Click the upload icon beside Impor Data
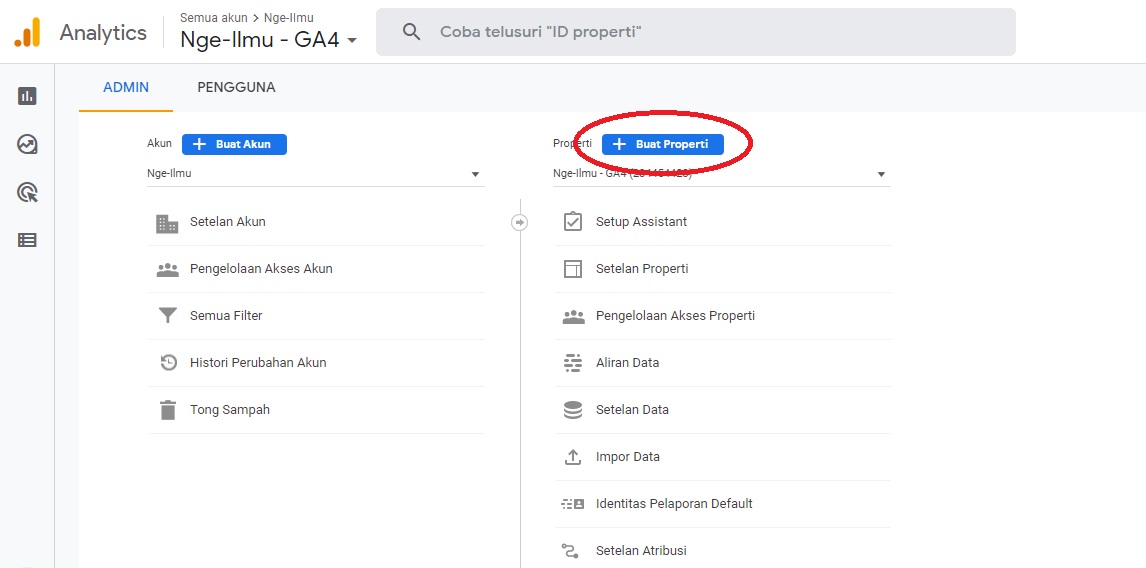1146x568 pixels. [573, 457]
